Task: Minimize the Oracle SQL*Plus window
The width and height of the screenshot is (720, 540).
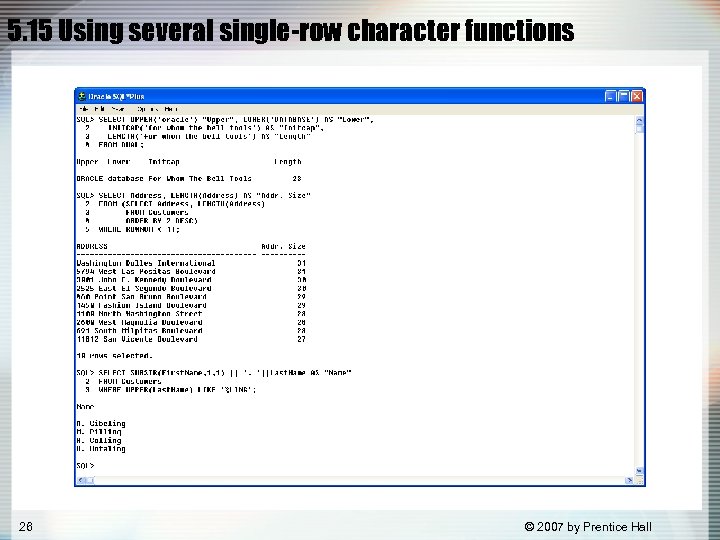Action: (610, 96)
